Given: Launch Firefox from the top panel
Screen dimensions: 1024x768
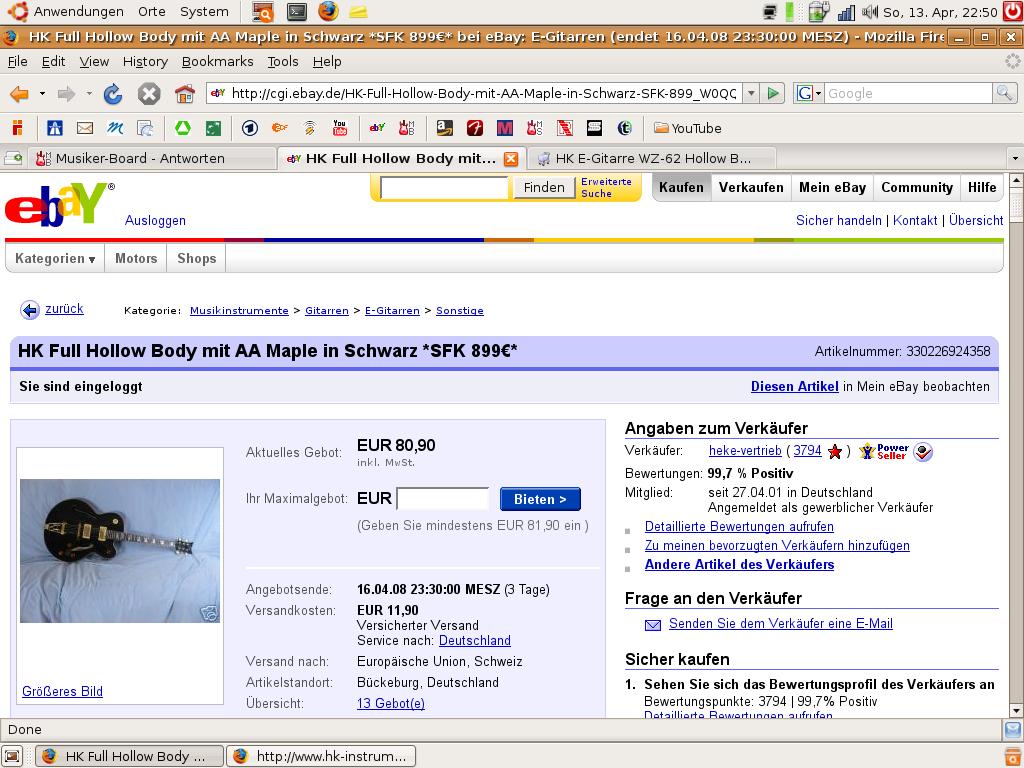Looking at the screenshot, I should 328,11.
